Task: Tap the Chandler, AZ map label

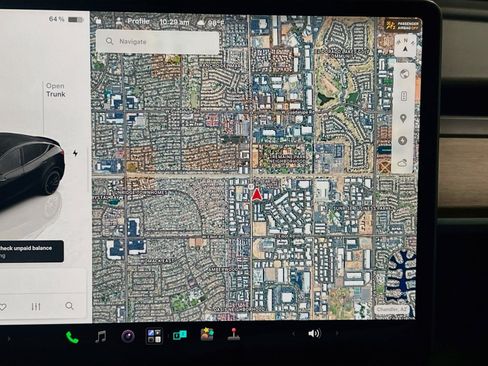Action: coord(392,309)
